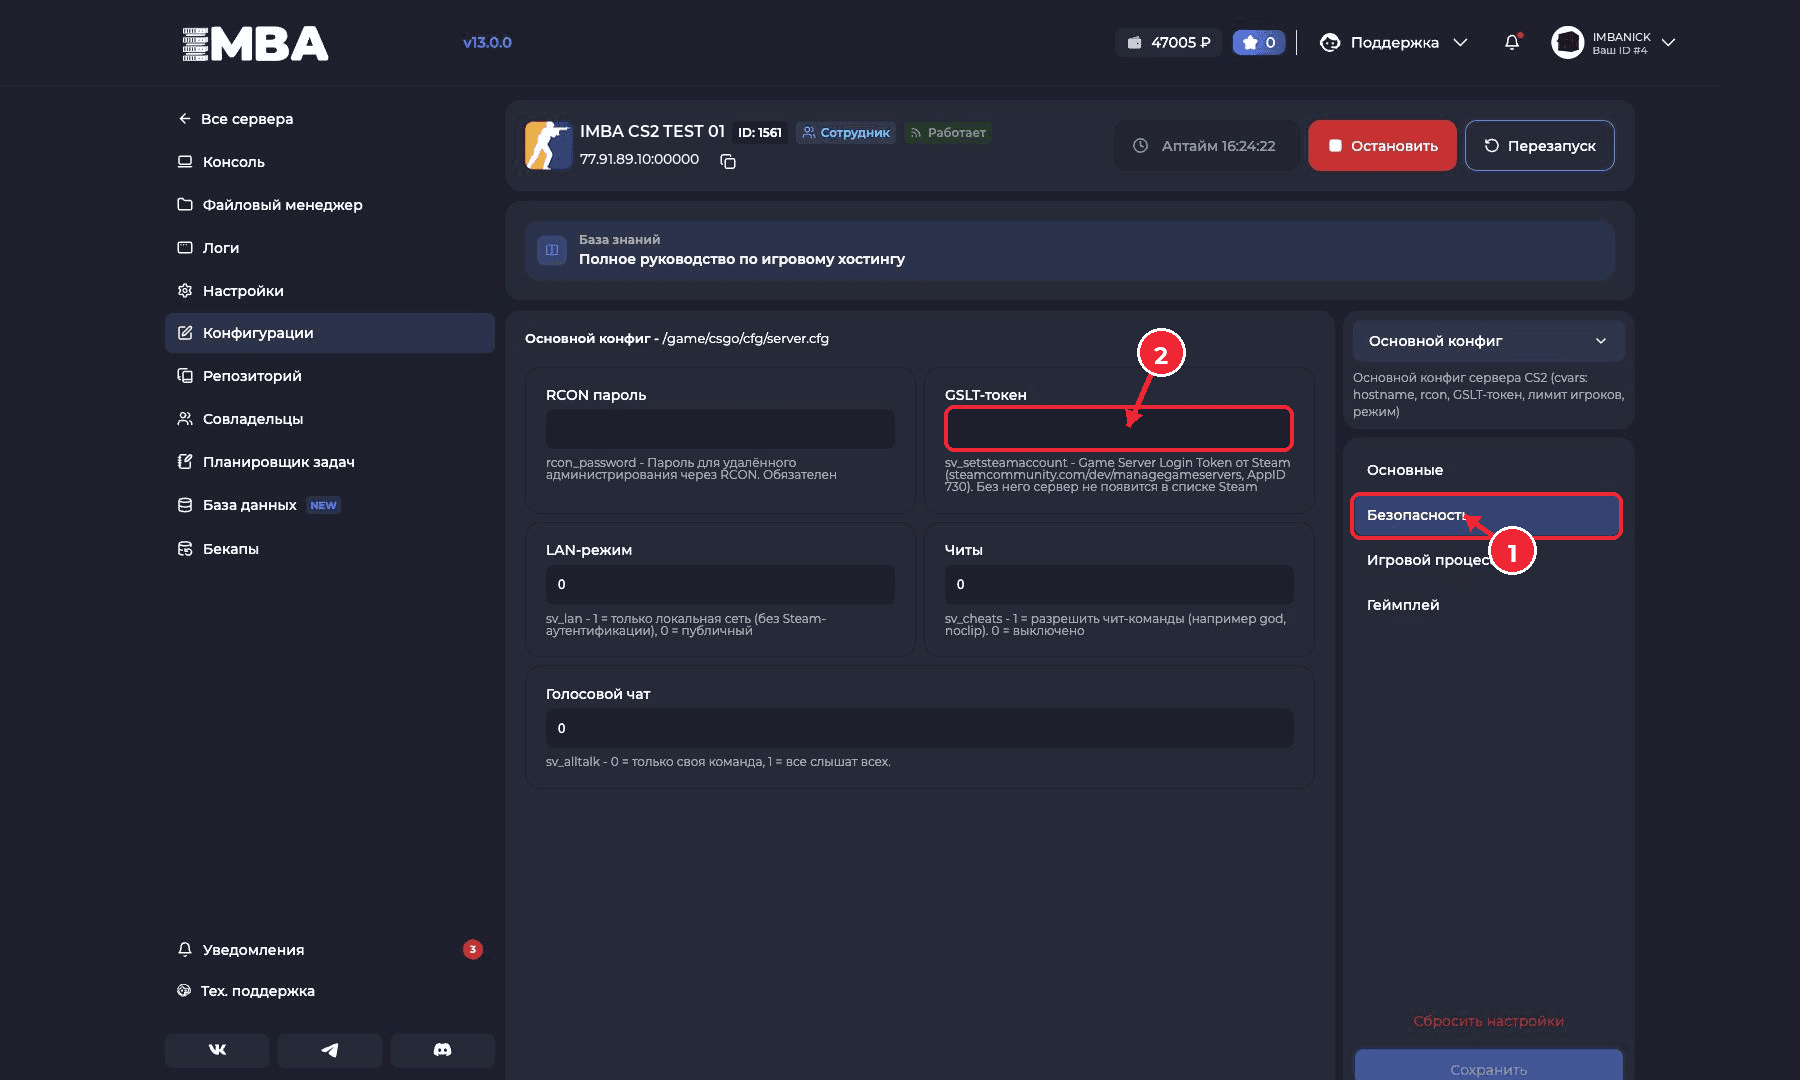The image size is (1800, 1080).
Task: Open the Основной конфиг selector dropdown
Action: 1488,341
